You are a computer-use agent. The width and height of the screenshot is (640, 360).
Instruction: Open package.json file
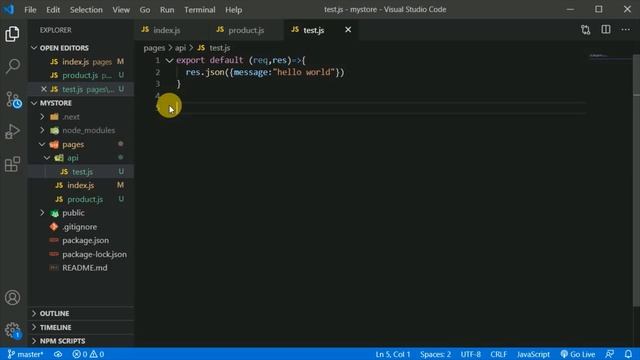point(81,240)
